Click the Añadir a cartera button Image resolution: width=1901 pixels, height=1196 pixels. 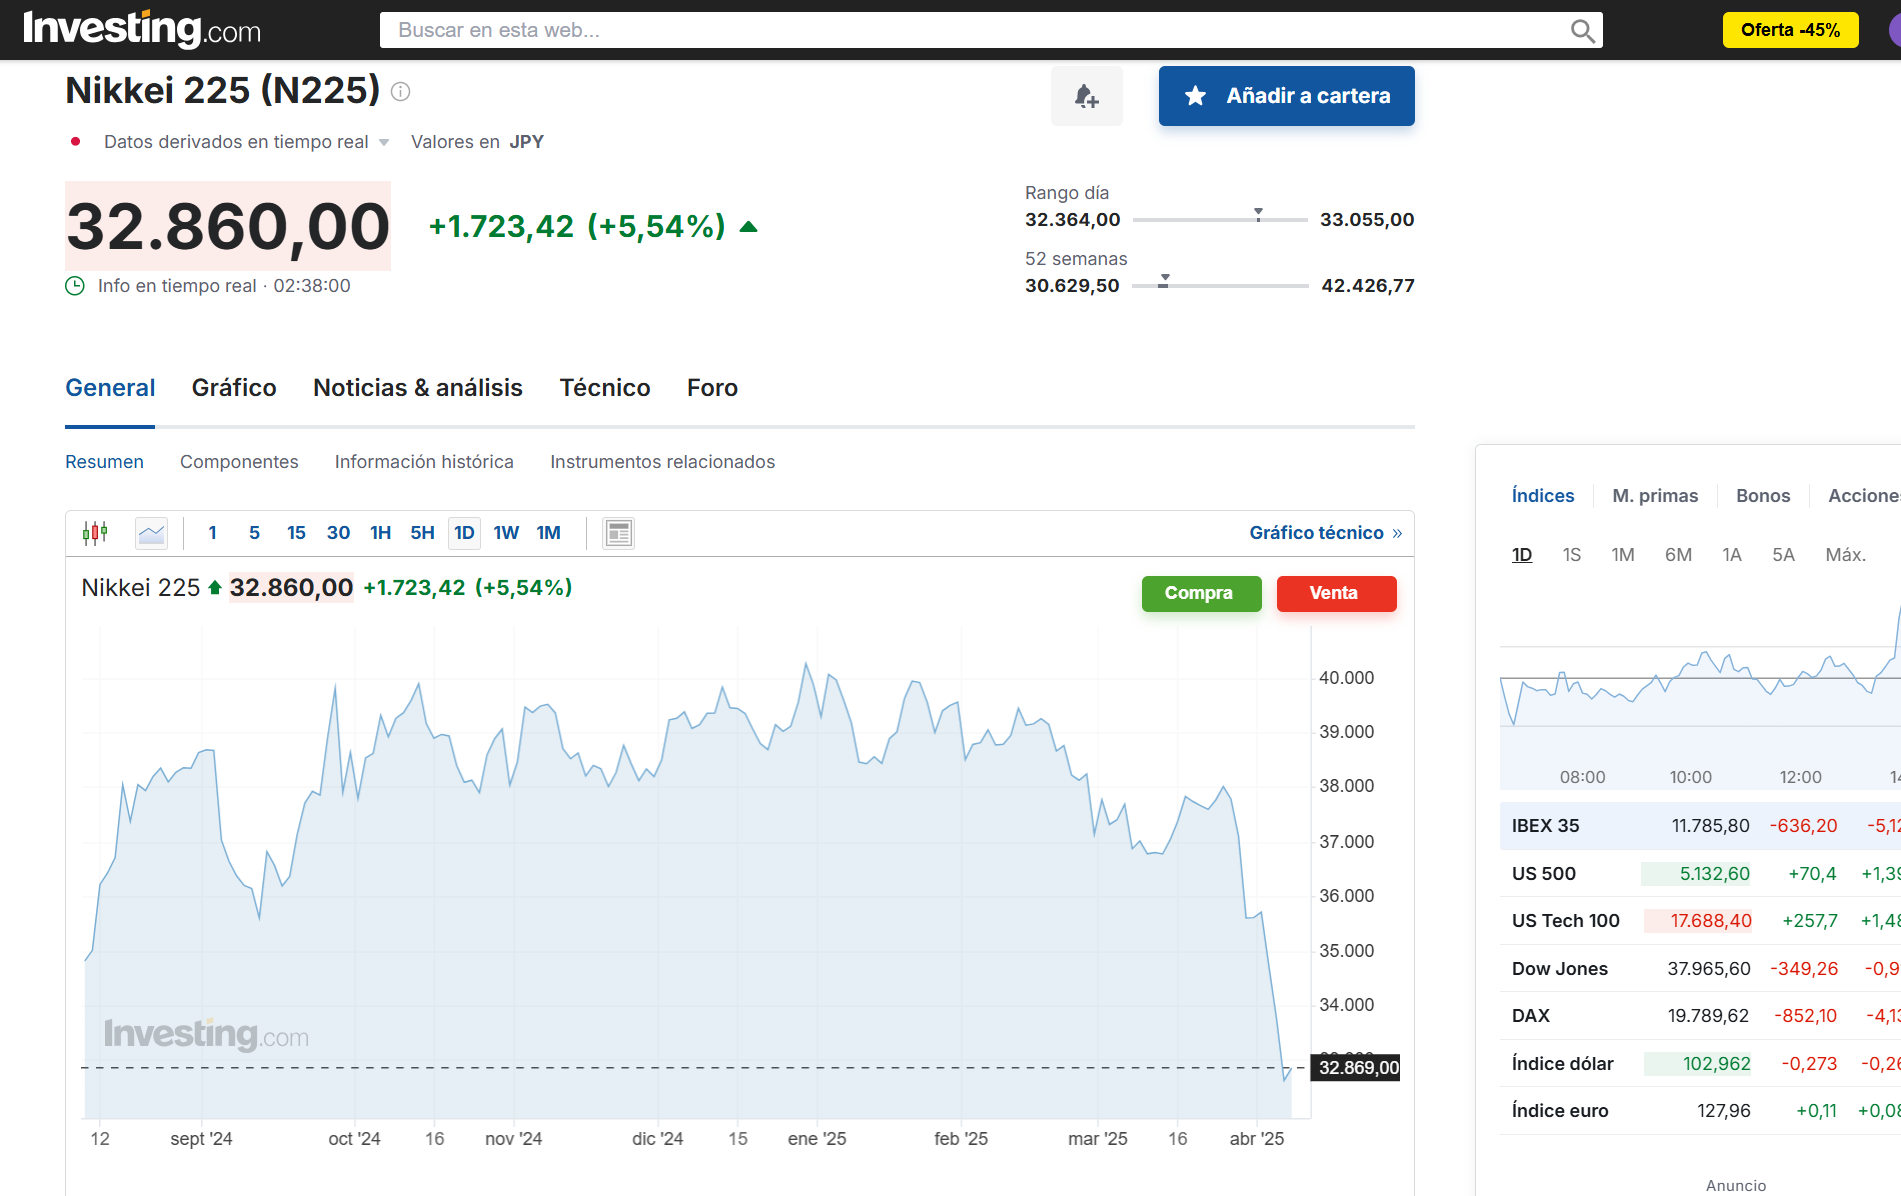pos(1286,96)
